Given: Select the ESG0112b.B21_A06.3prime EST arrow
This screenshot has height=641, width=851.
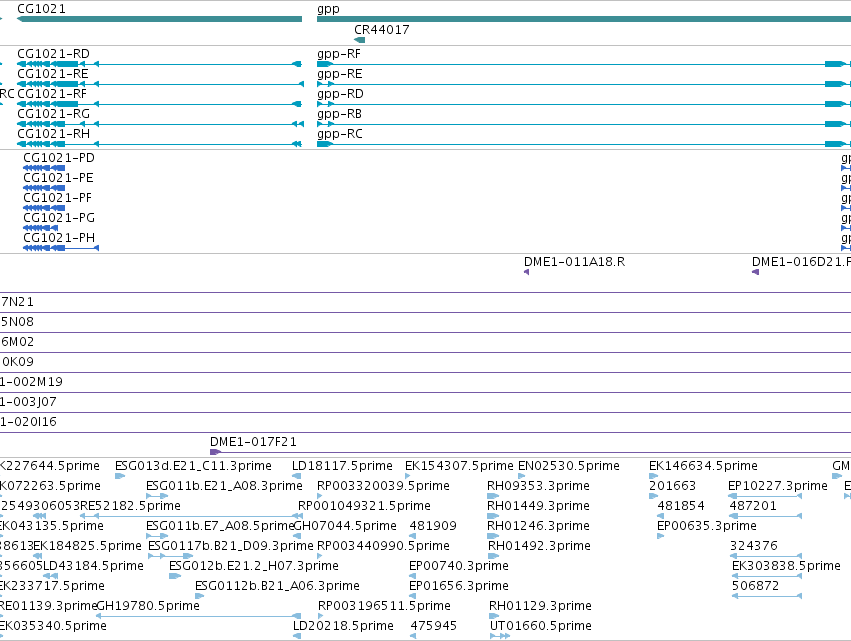Looking at the screenshot, I should 200,596.
